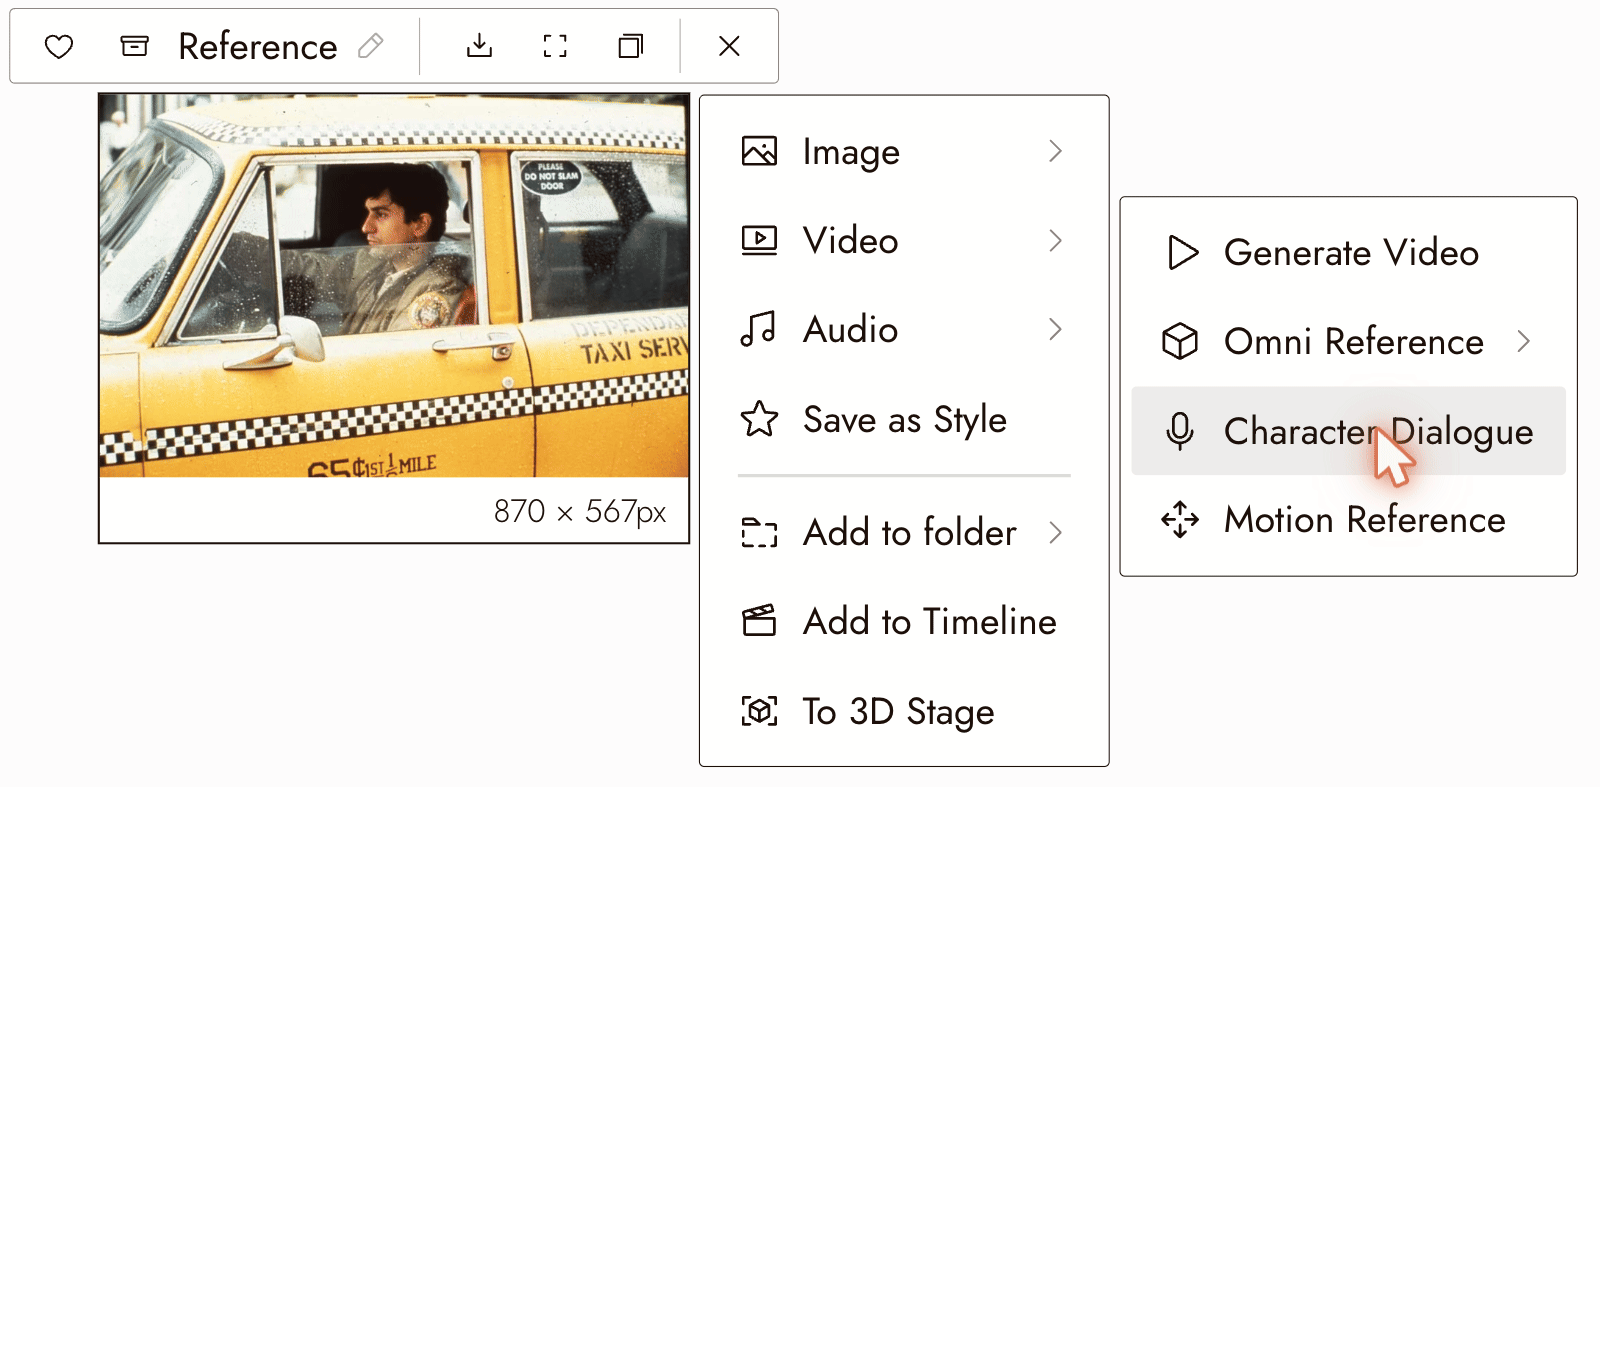Click the heart favorite icon
The width and height of the screenshot is (1600, 1362).
click(59, 46)
